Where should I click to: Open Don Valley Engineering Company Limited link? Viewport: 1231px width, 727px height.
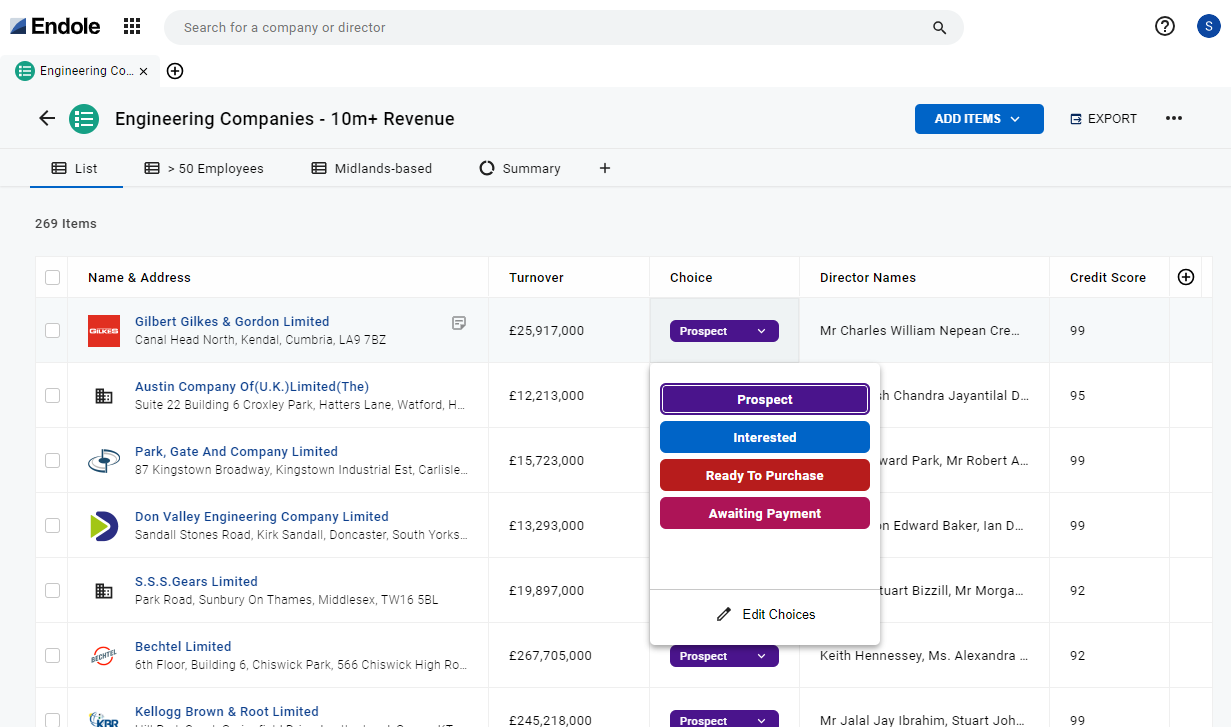click(x=262, y=517)
